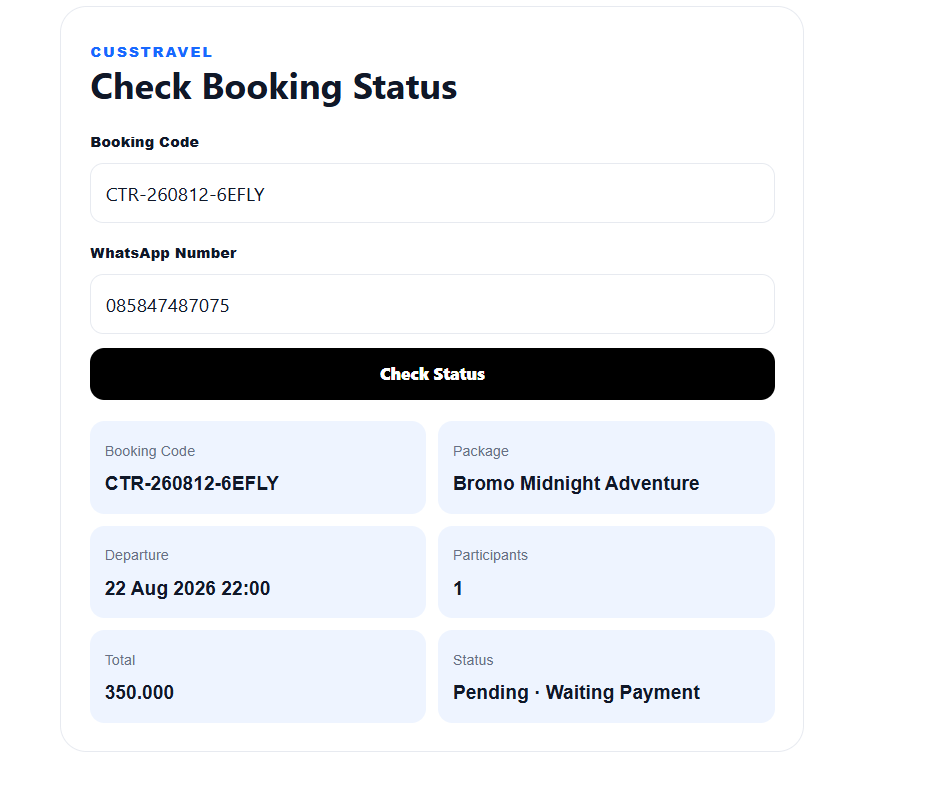Select the Participants result card
Image resolution: width=933 pixels, height=808 pixels.
click(606, 572)
